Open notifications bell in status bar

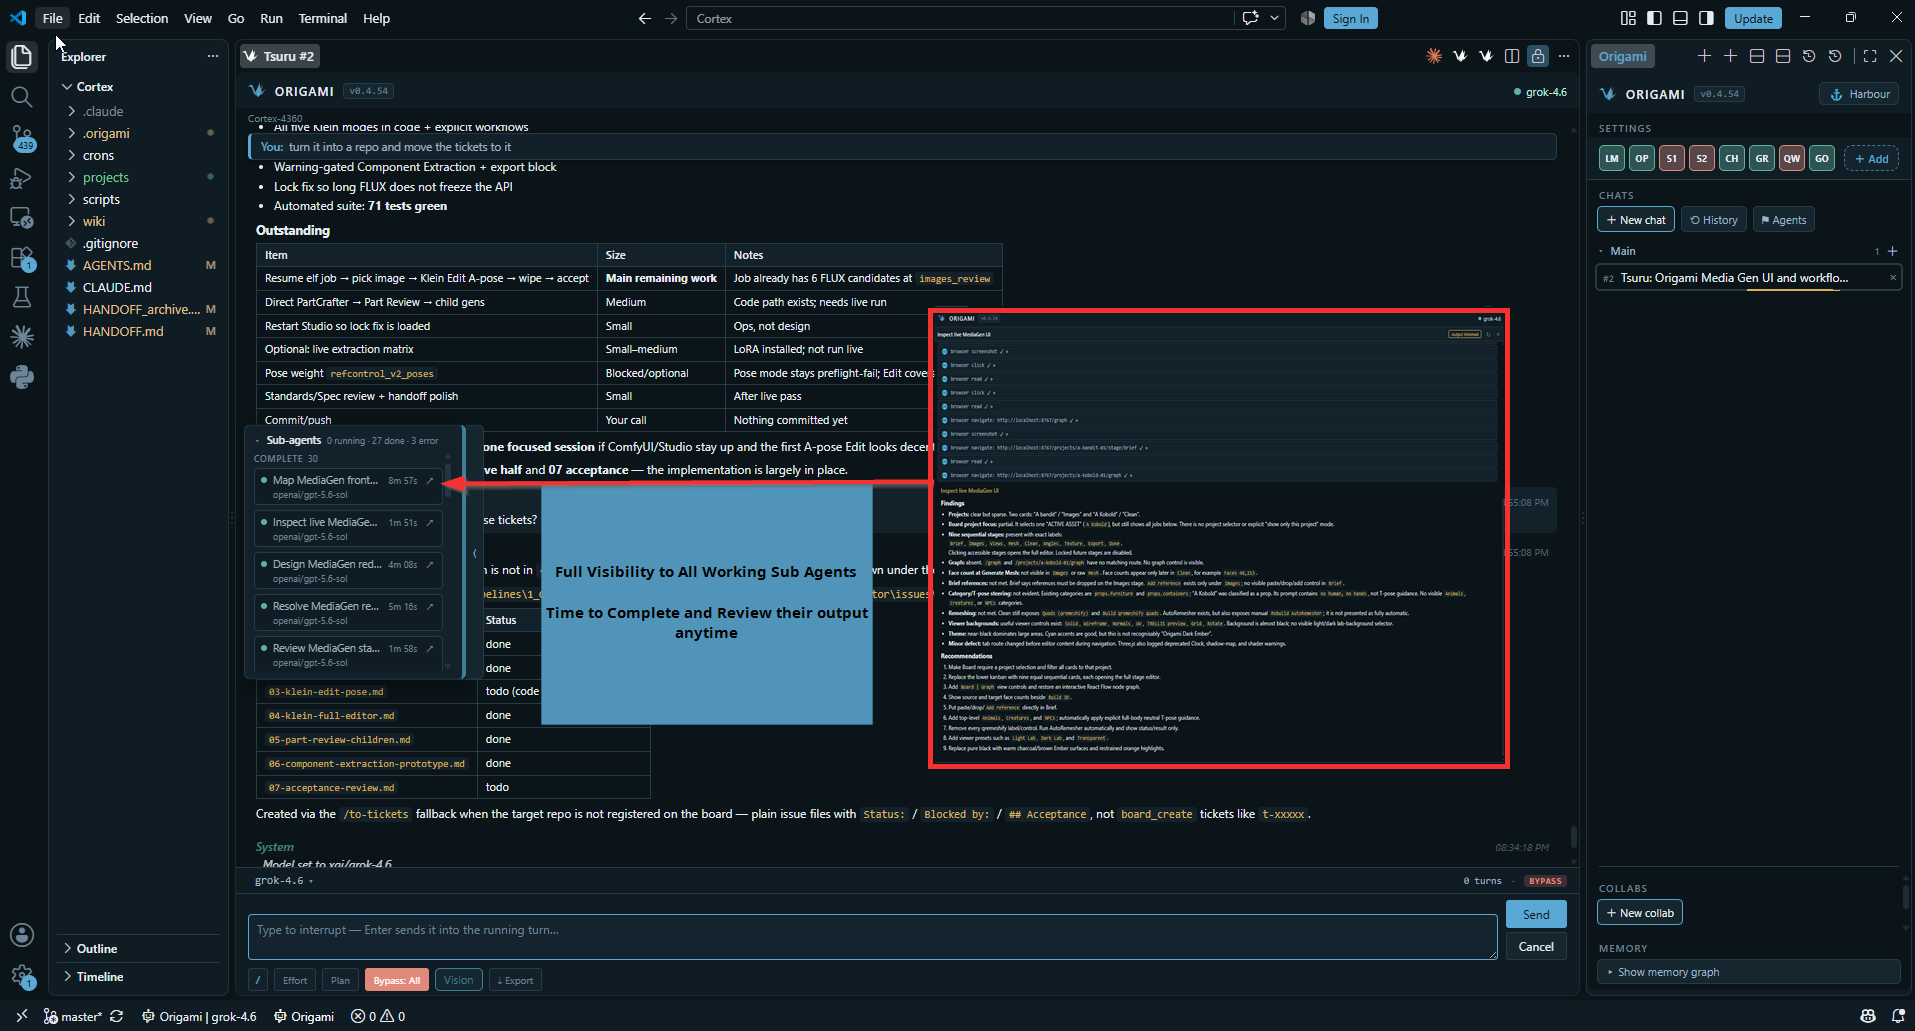coord(1898,1016)
